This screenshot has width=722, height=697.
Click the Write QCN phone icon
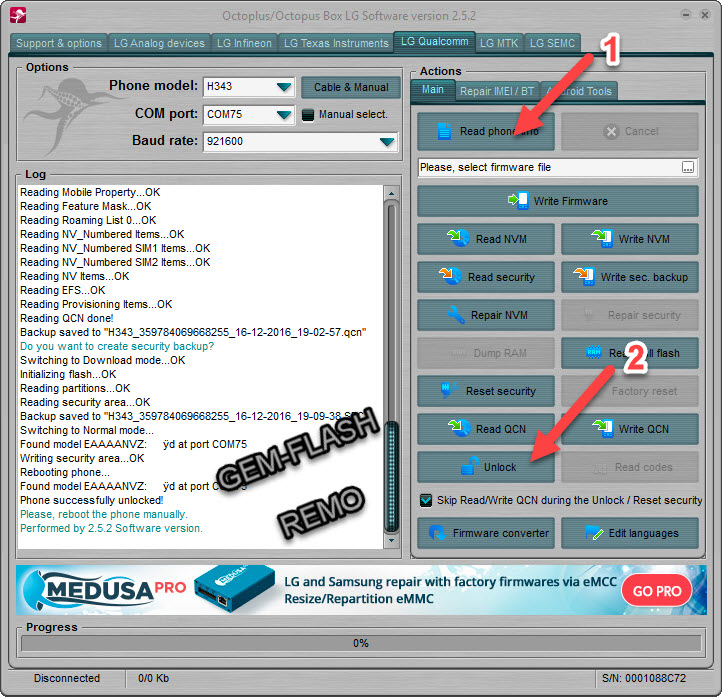[x=602, y=428]
